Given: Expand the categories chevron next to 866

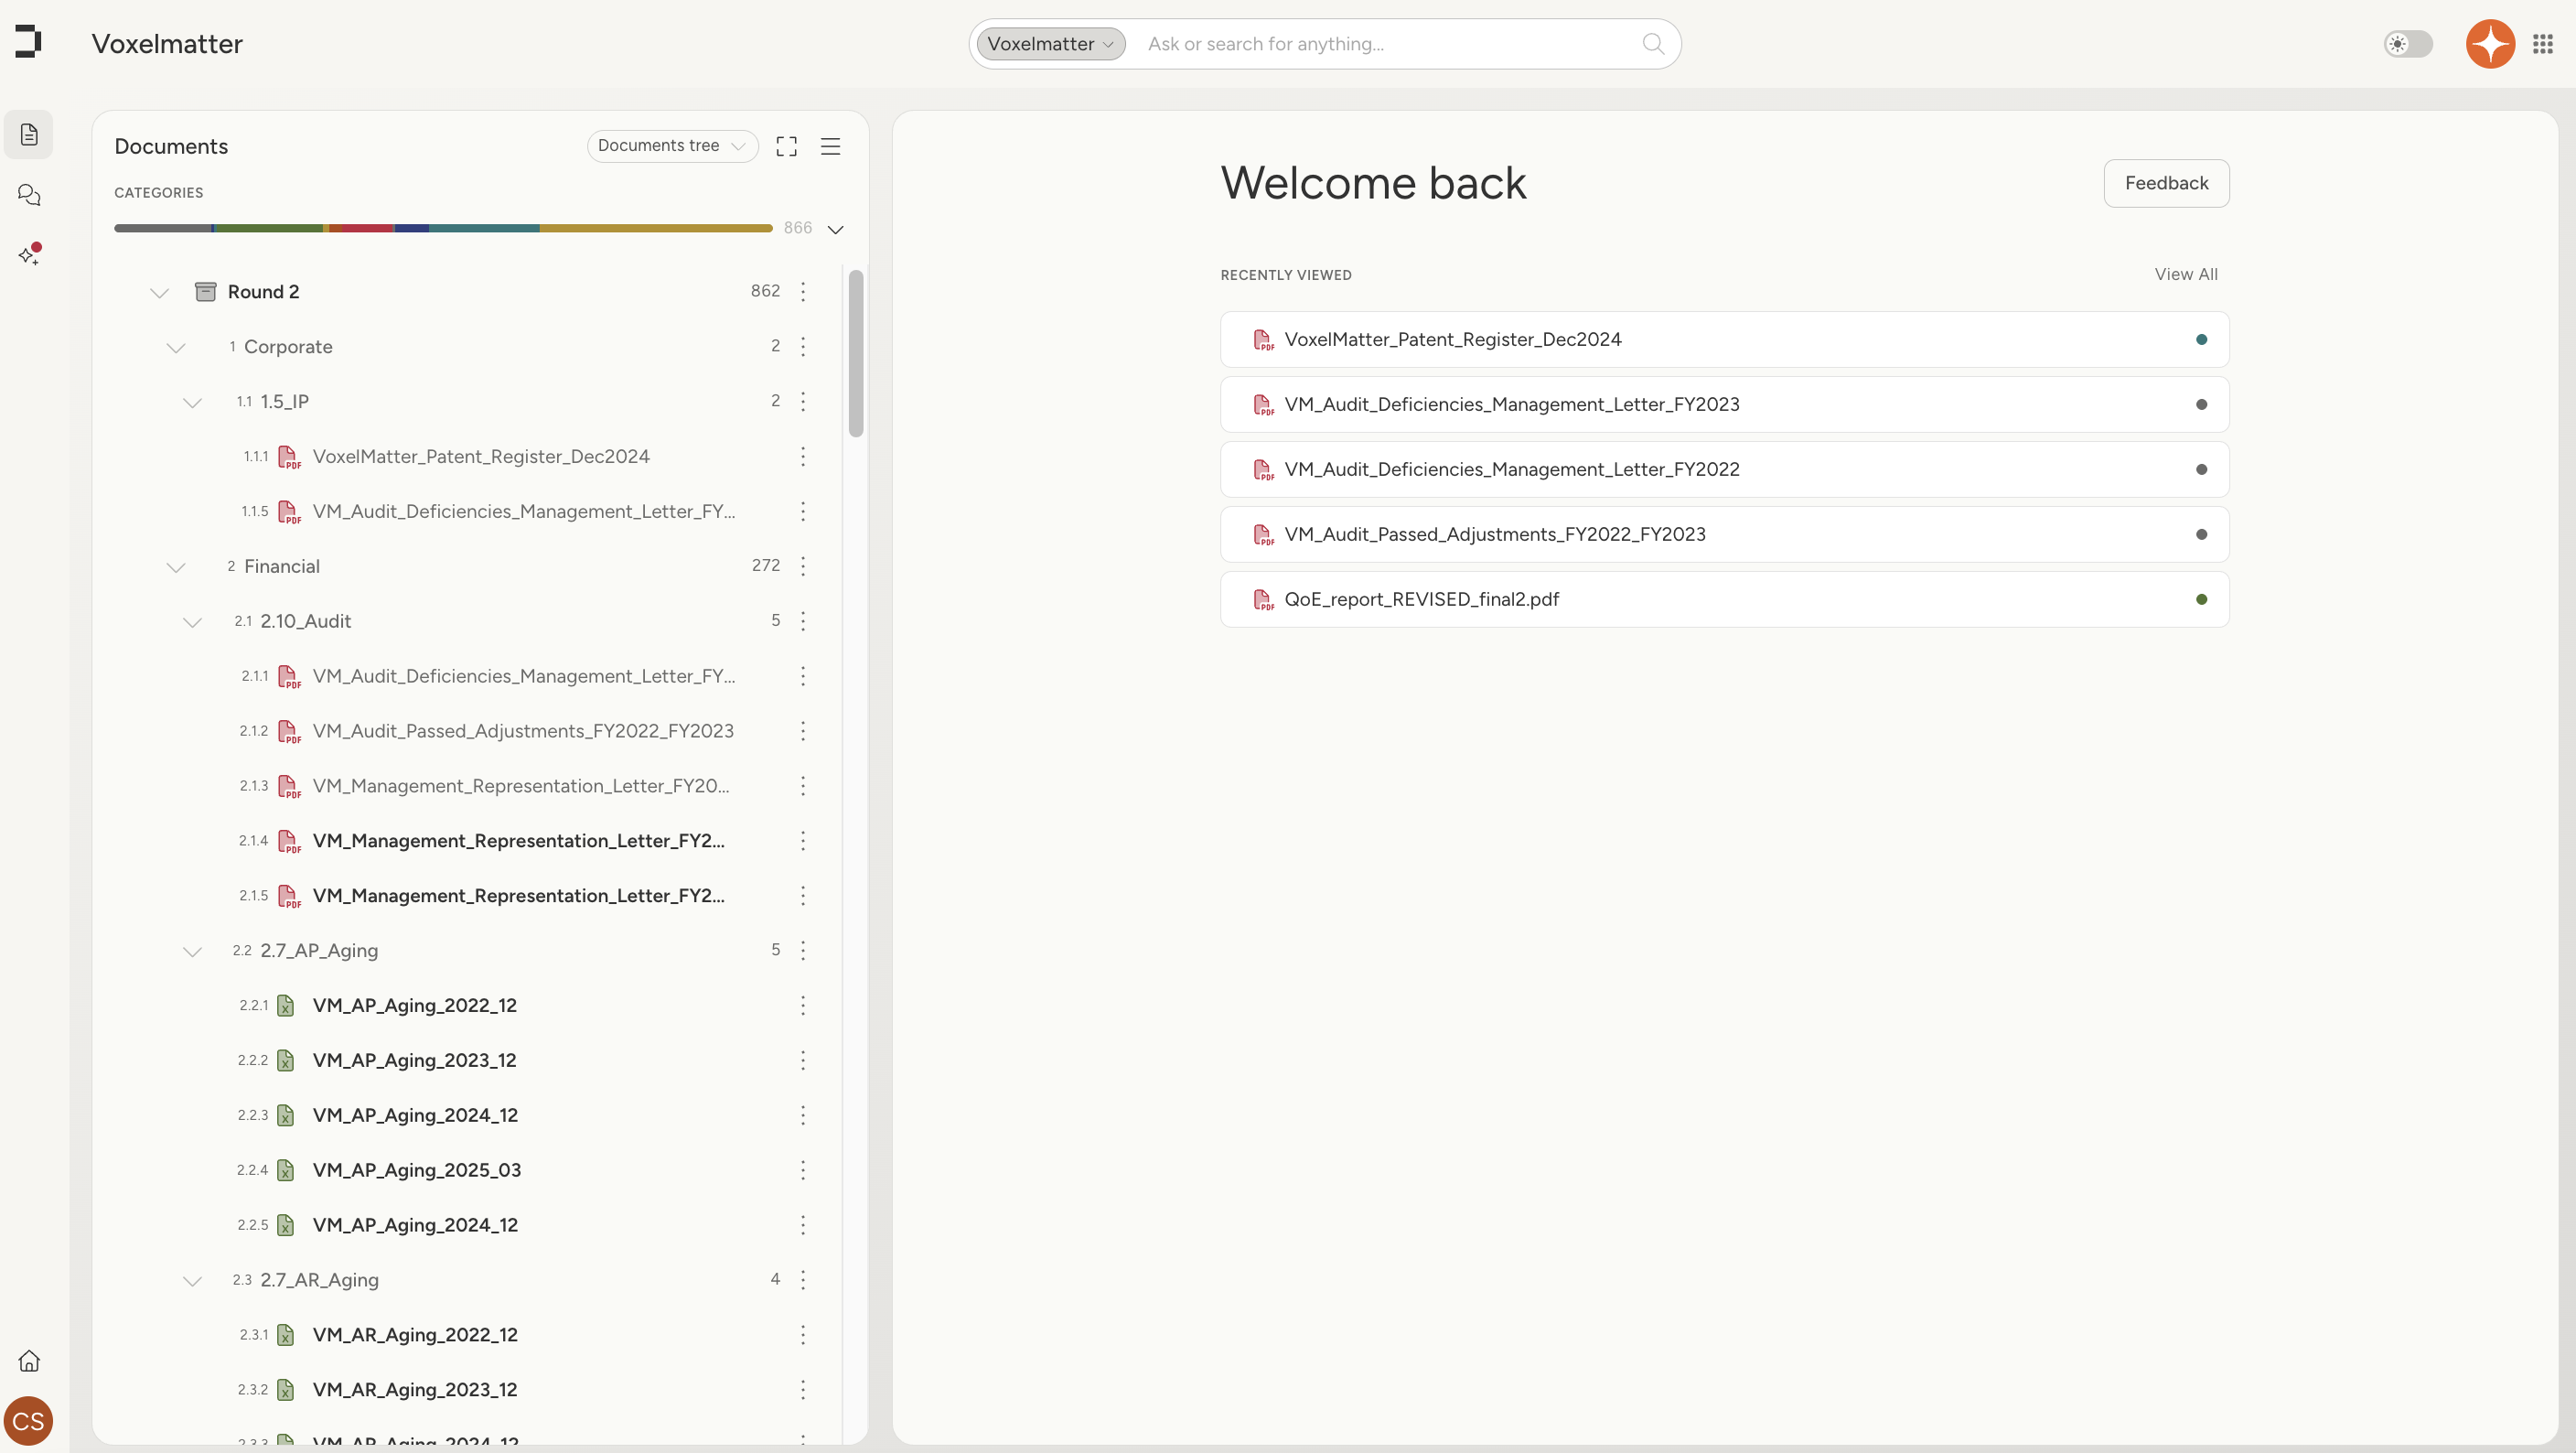Looking at the screenshot, I should click(836, 229).
